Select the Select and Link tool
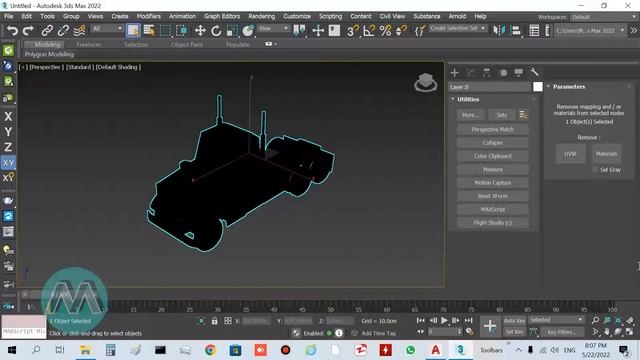640x360 pixels. point(47,31)
